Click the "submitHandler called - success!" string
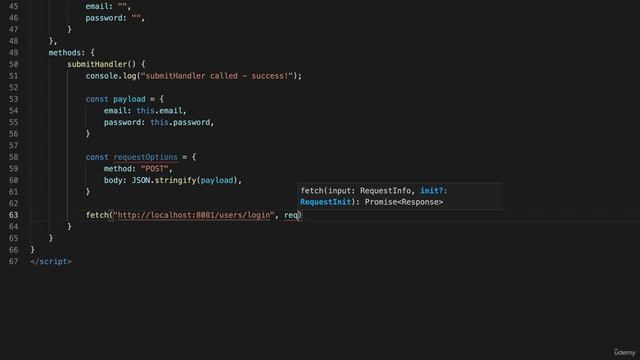 pyautogui.click(x=217, y=76)
